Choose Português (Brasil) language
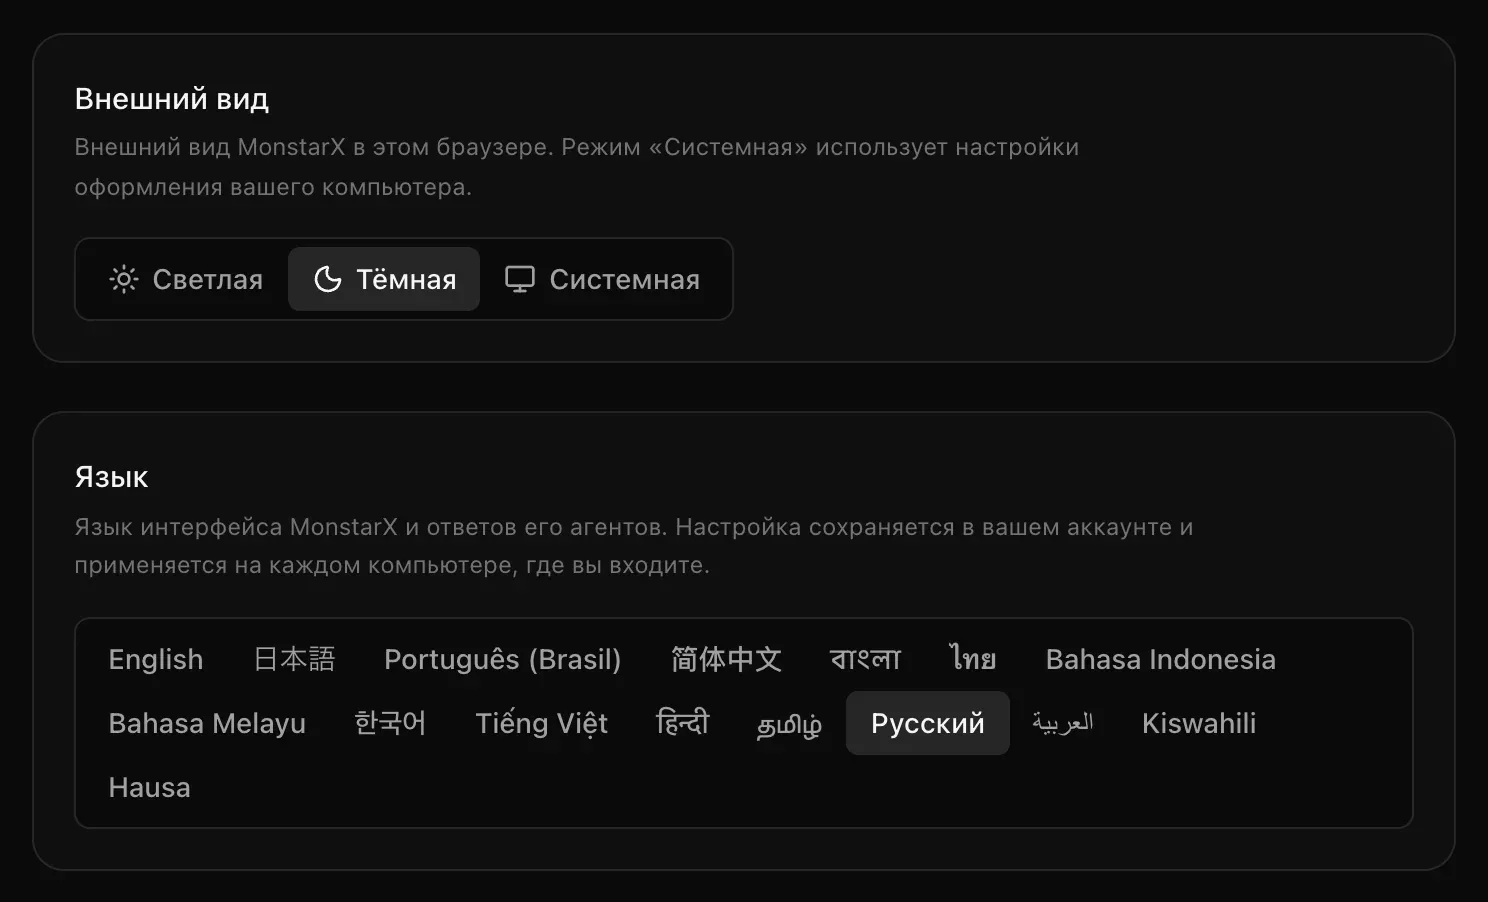 click(503, 659)
